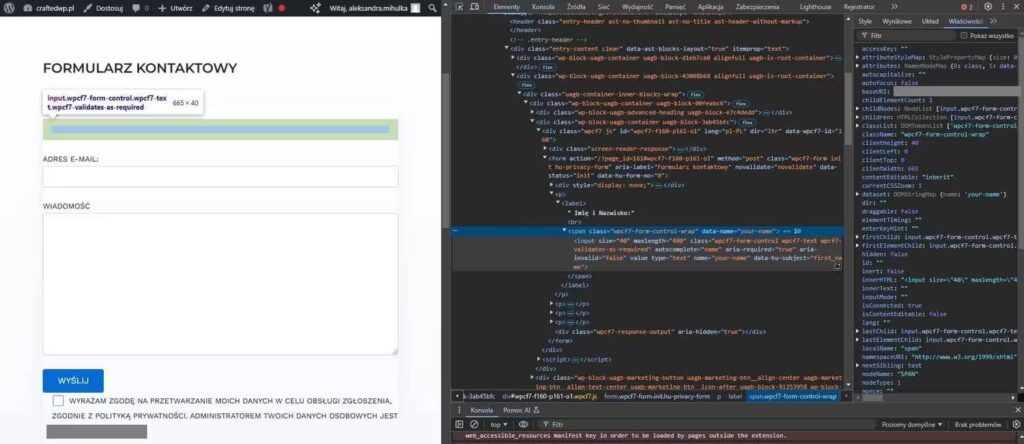1024x444 pixels.
Task: Open DevTools settings gear in top bar
Action: pos(988,7)
